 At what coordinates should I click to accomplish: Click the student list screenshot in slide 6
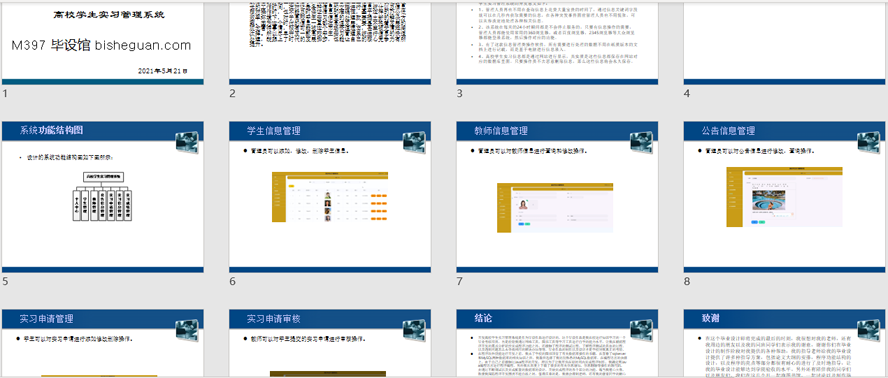point(330,197)
